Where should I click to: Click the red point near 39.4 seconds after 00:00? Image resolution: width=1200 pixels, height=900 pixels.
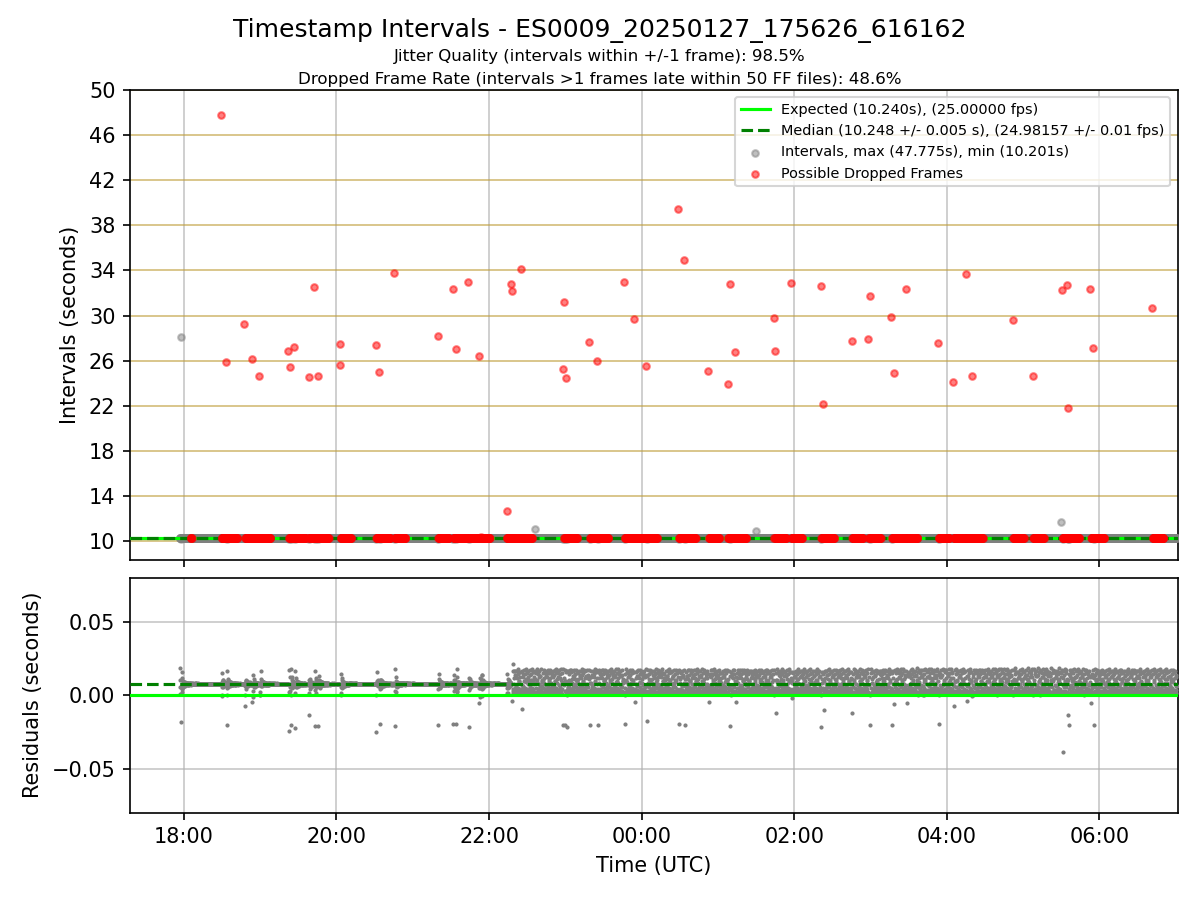pos(678,209)
